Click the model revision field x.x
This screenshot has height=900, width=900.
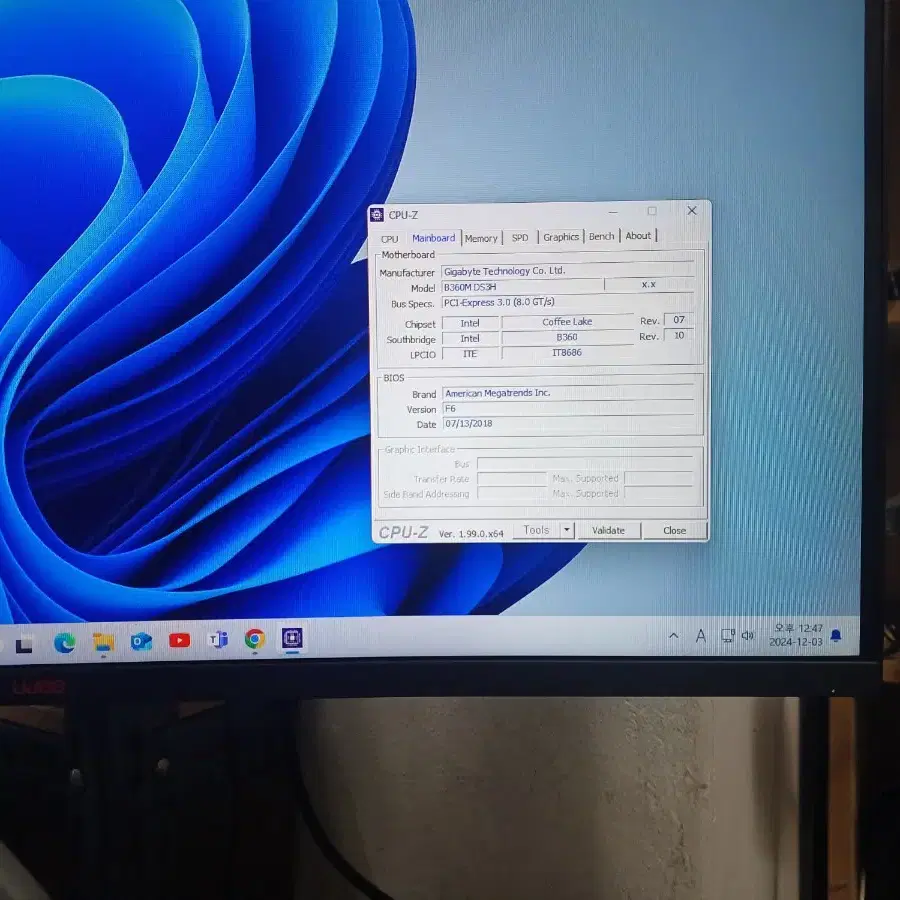(x=649, y=284)
